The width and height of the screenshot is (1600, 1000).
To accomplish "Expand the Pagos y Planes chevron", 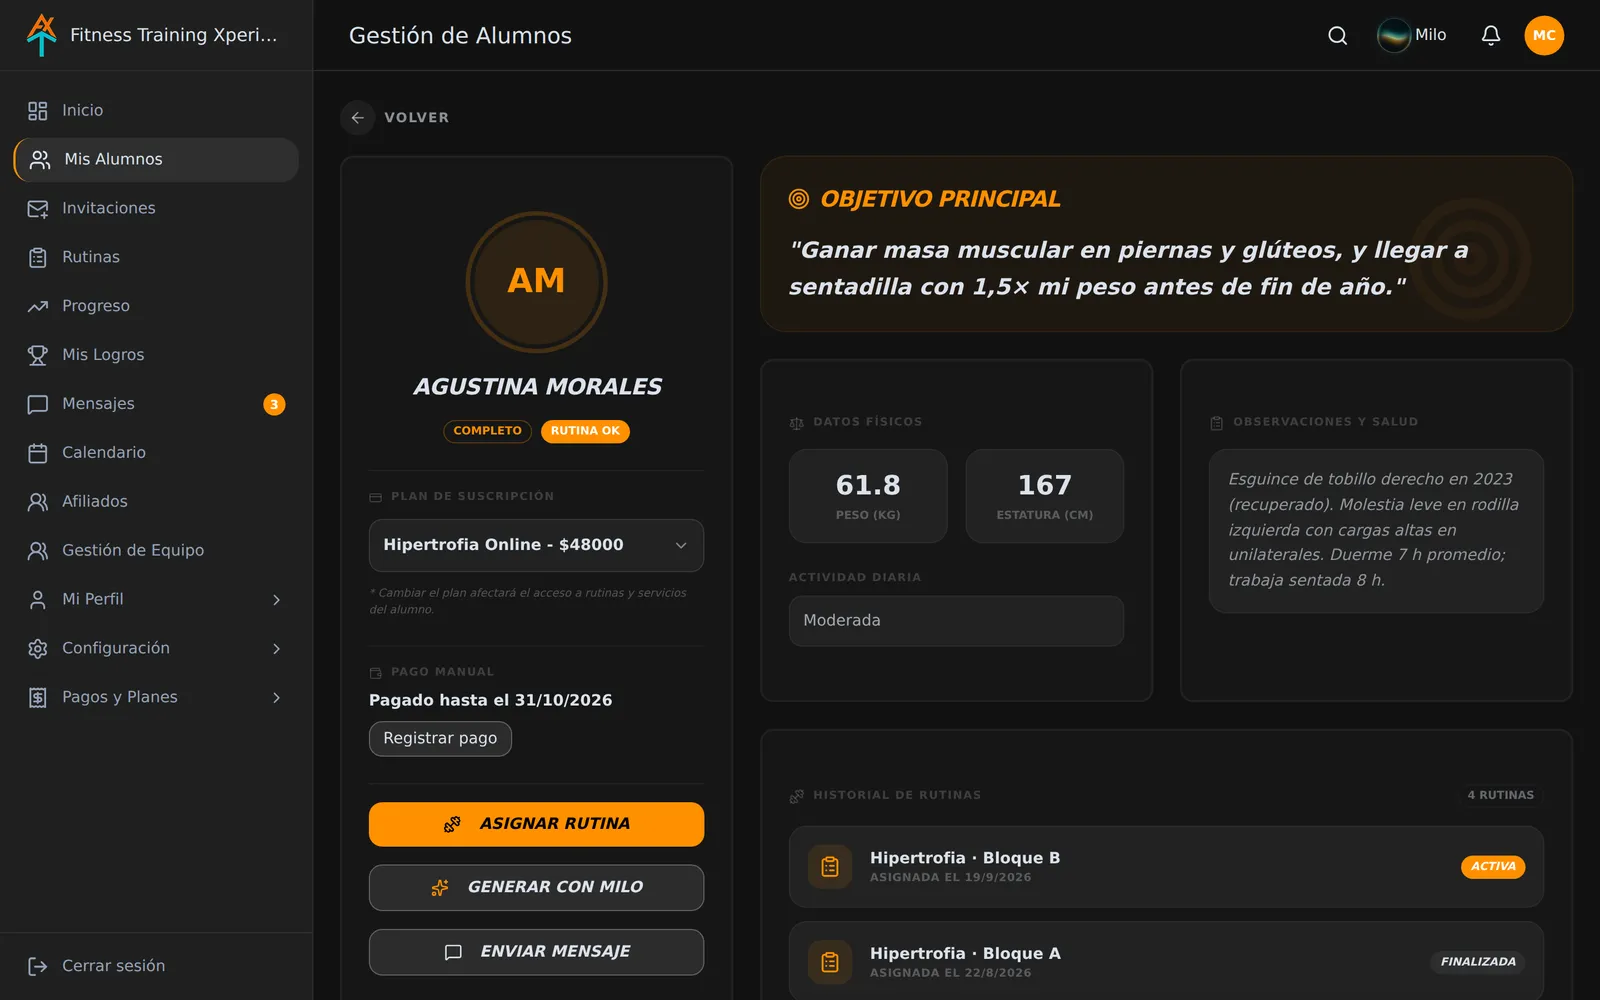I will coord(277,698).
